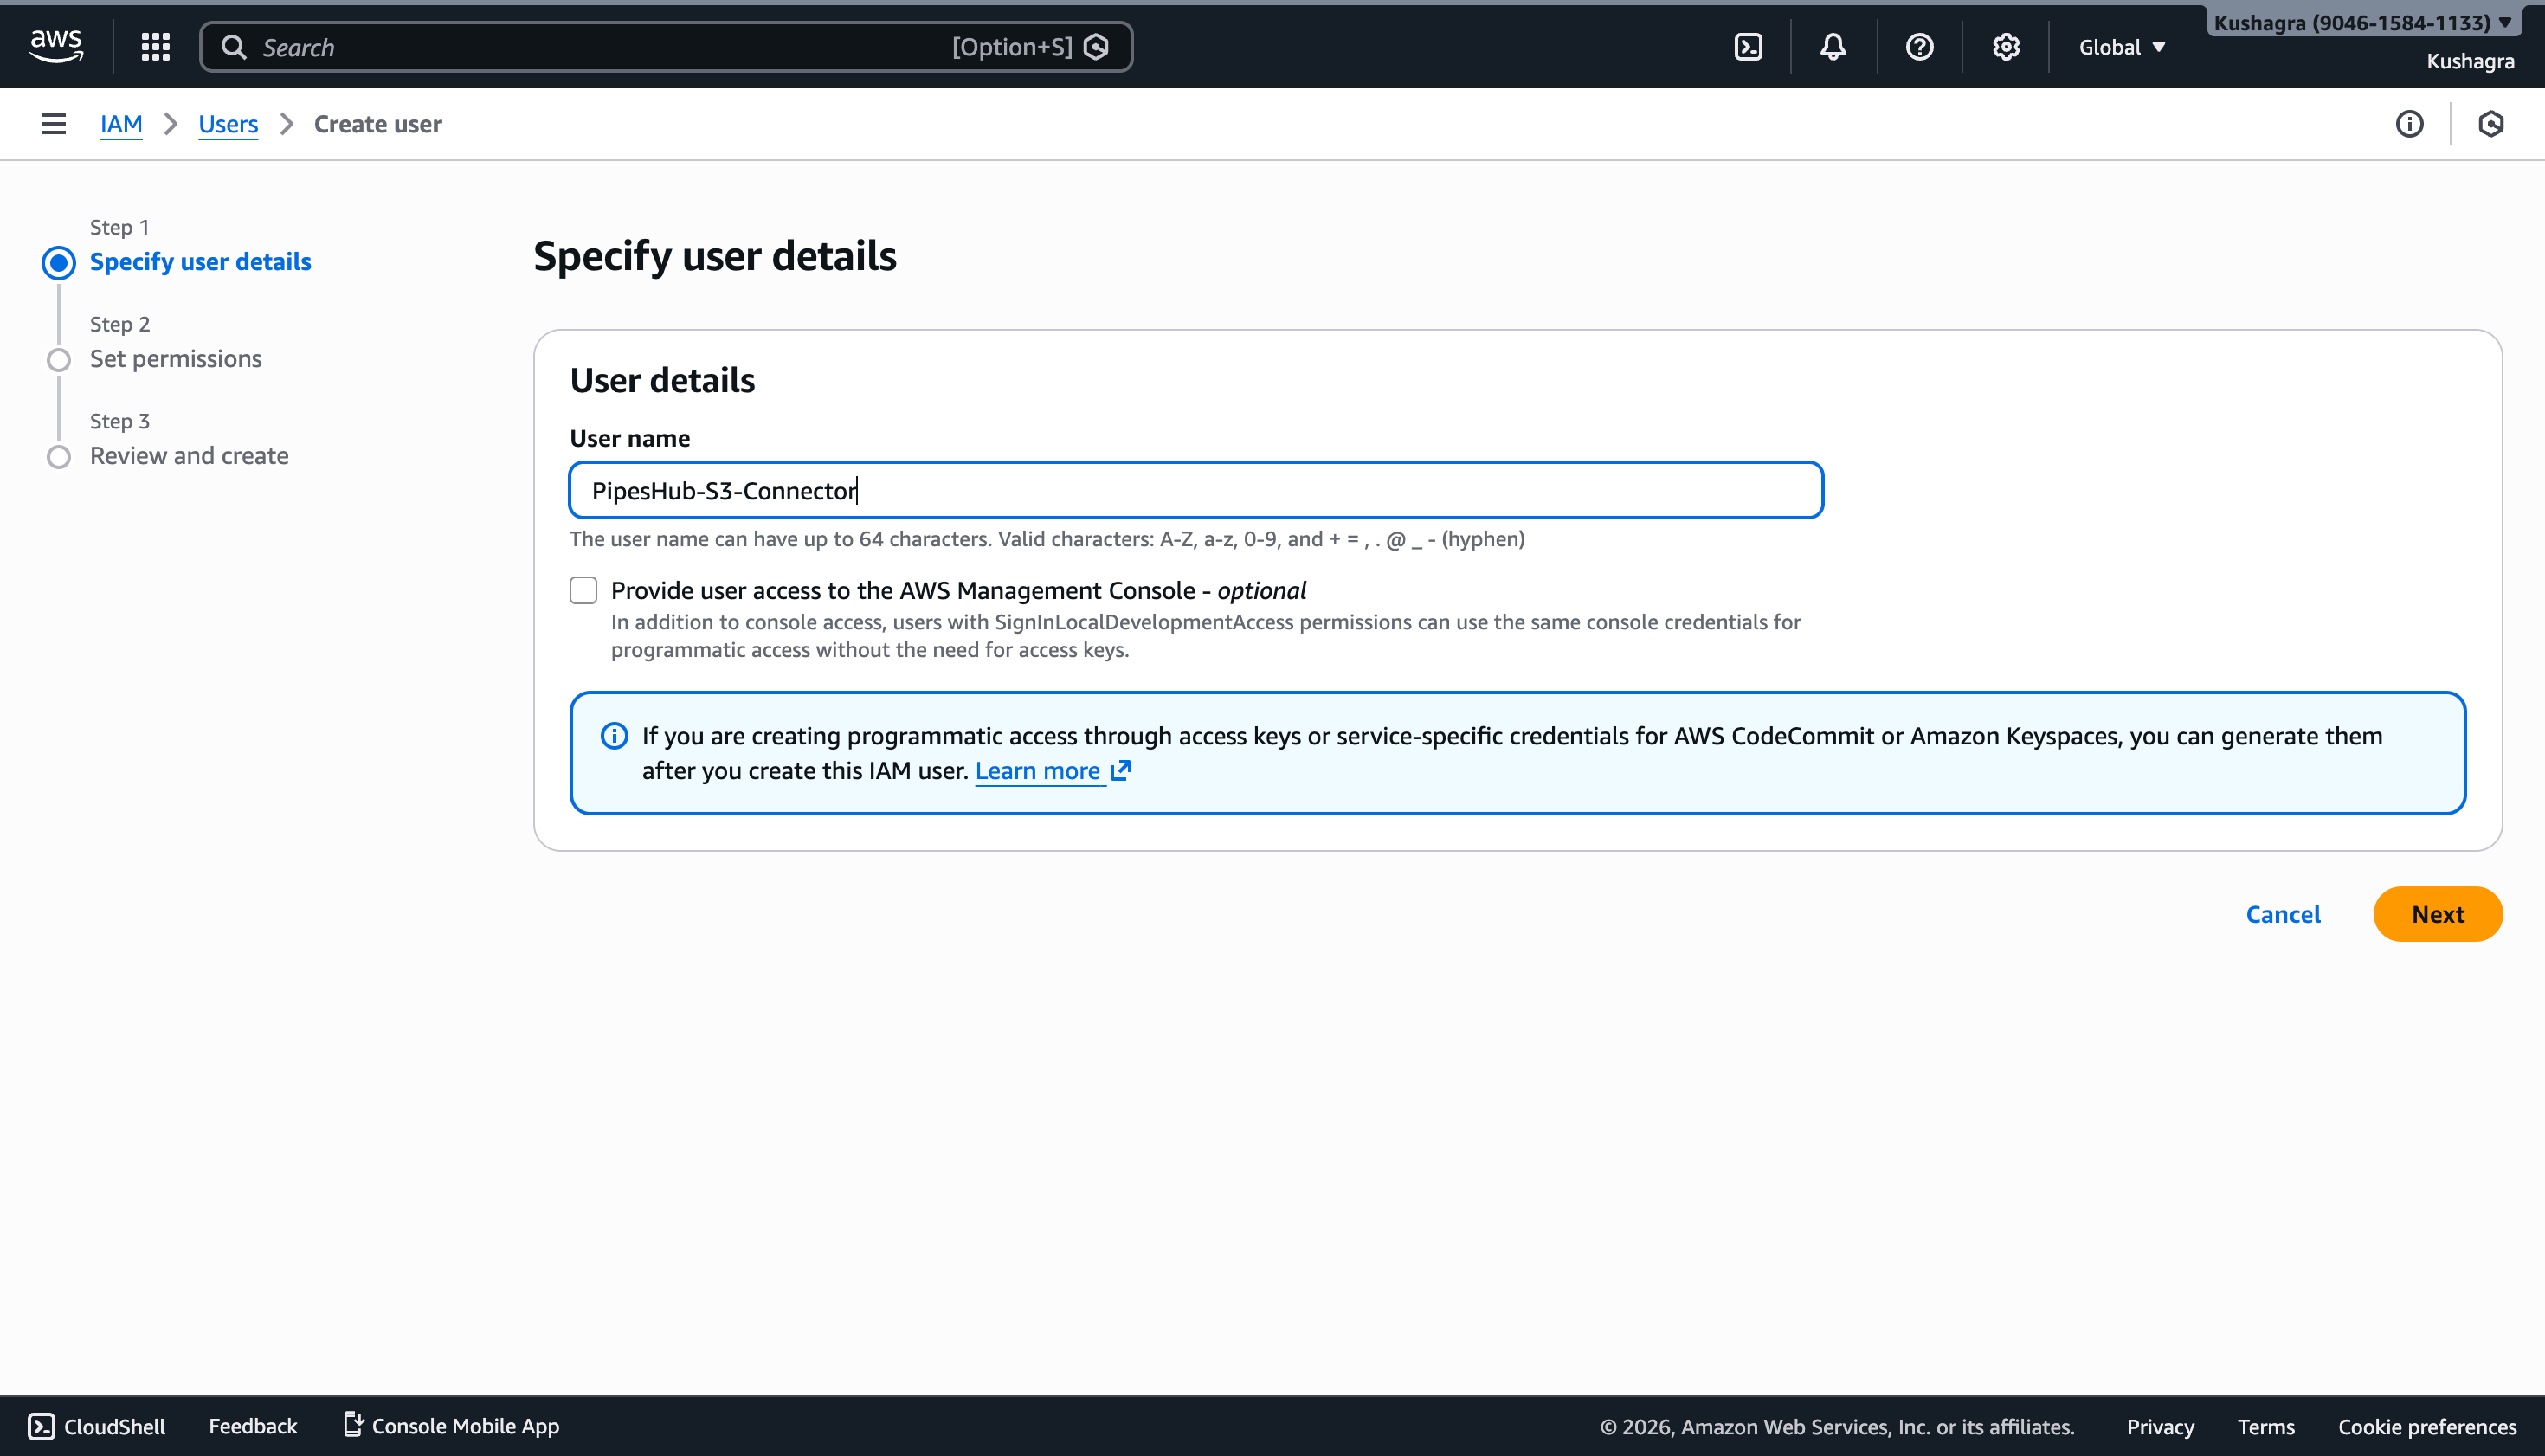
Task: Click the User name field label
Action: (x=630, y=438)
